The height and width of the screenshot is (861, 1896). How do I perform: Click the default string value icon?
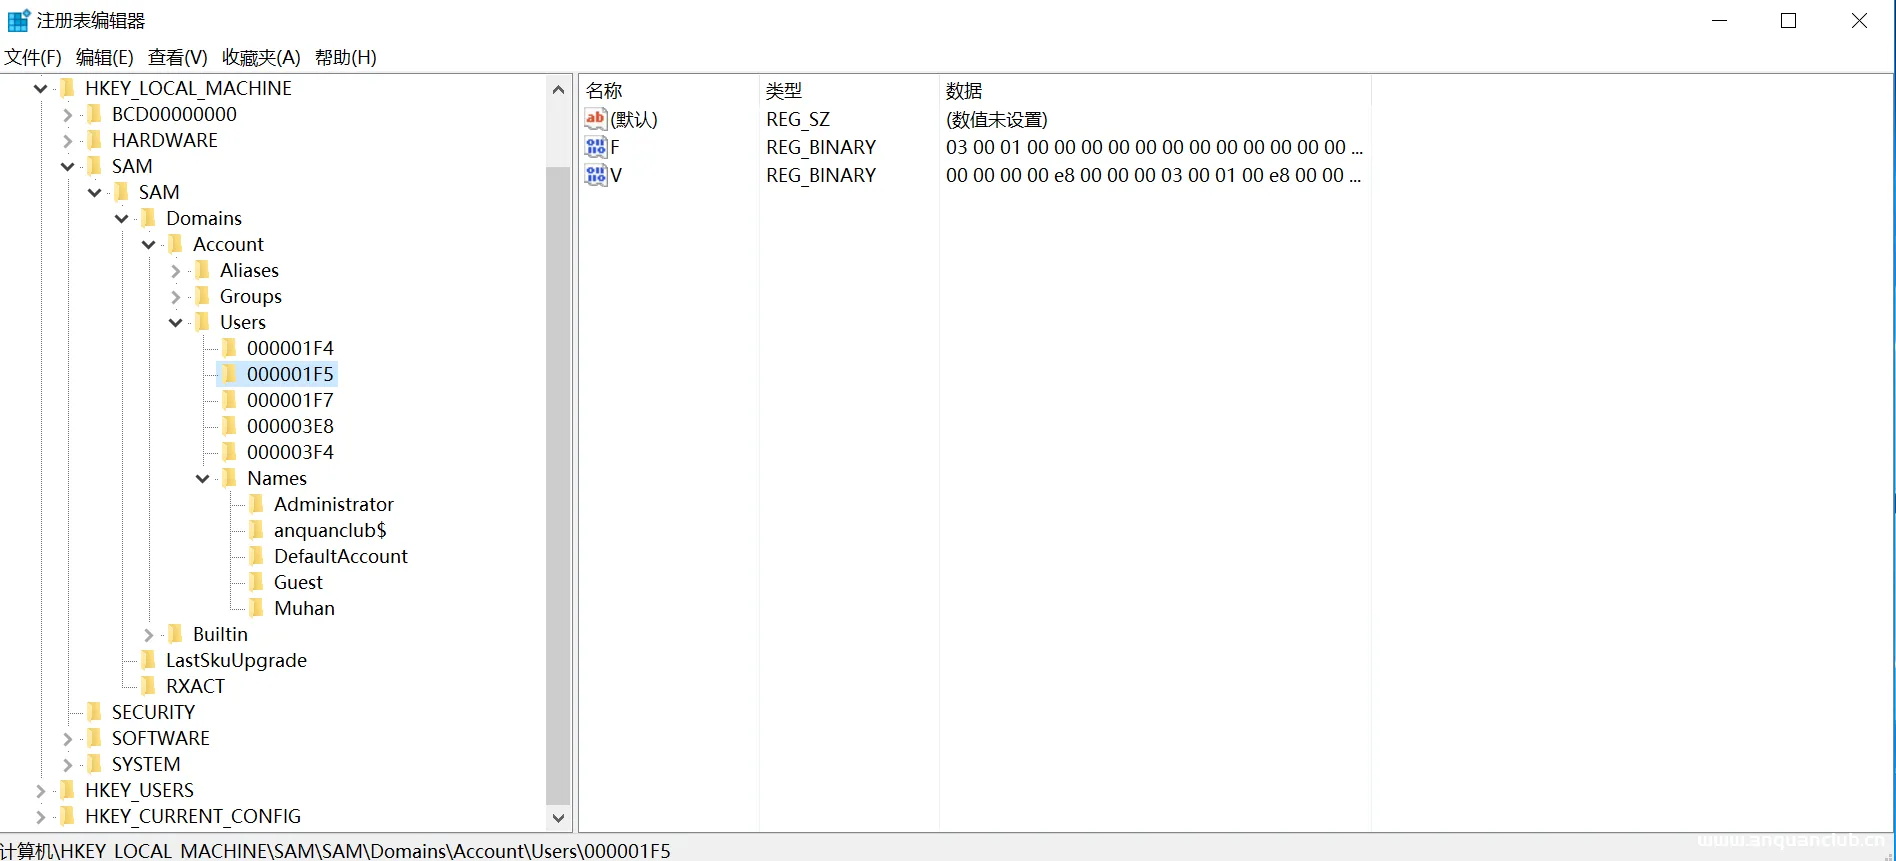click(x=596, y=119)
